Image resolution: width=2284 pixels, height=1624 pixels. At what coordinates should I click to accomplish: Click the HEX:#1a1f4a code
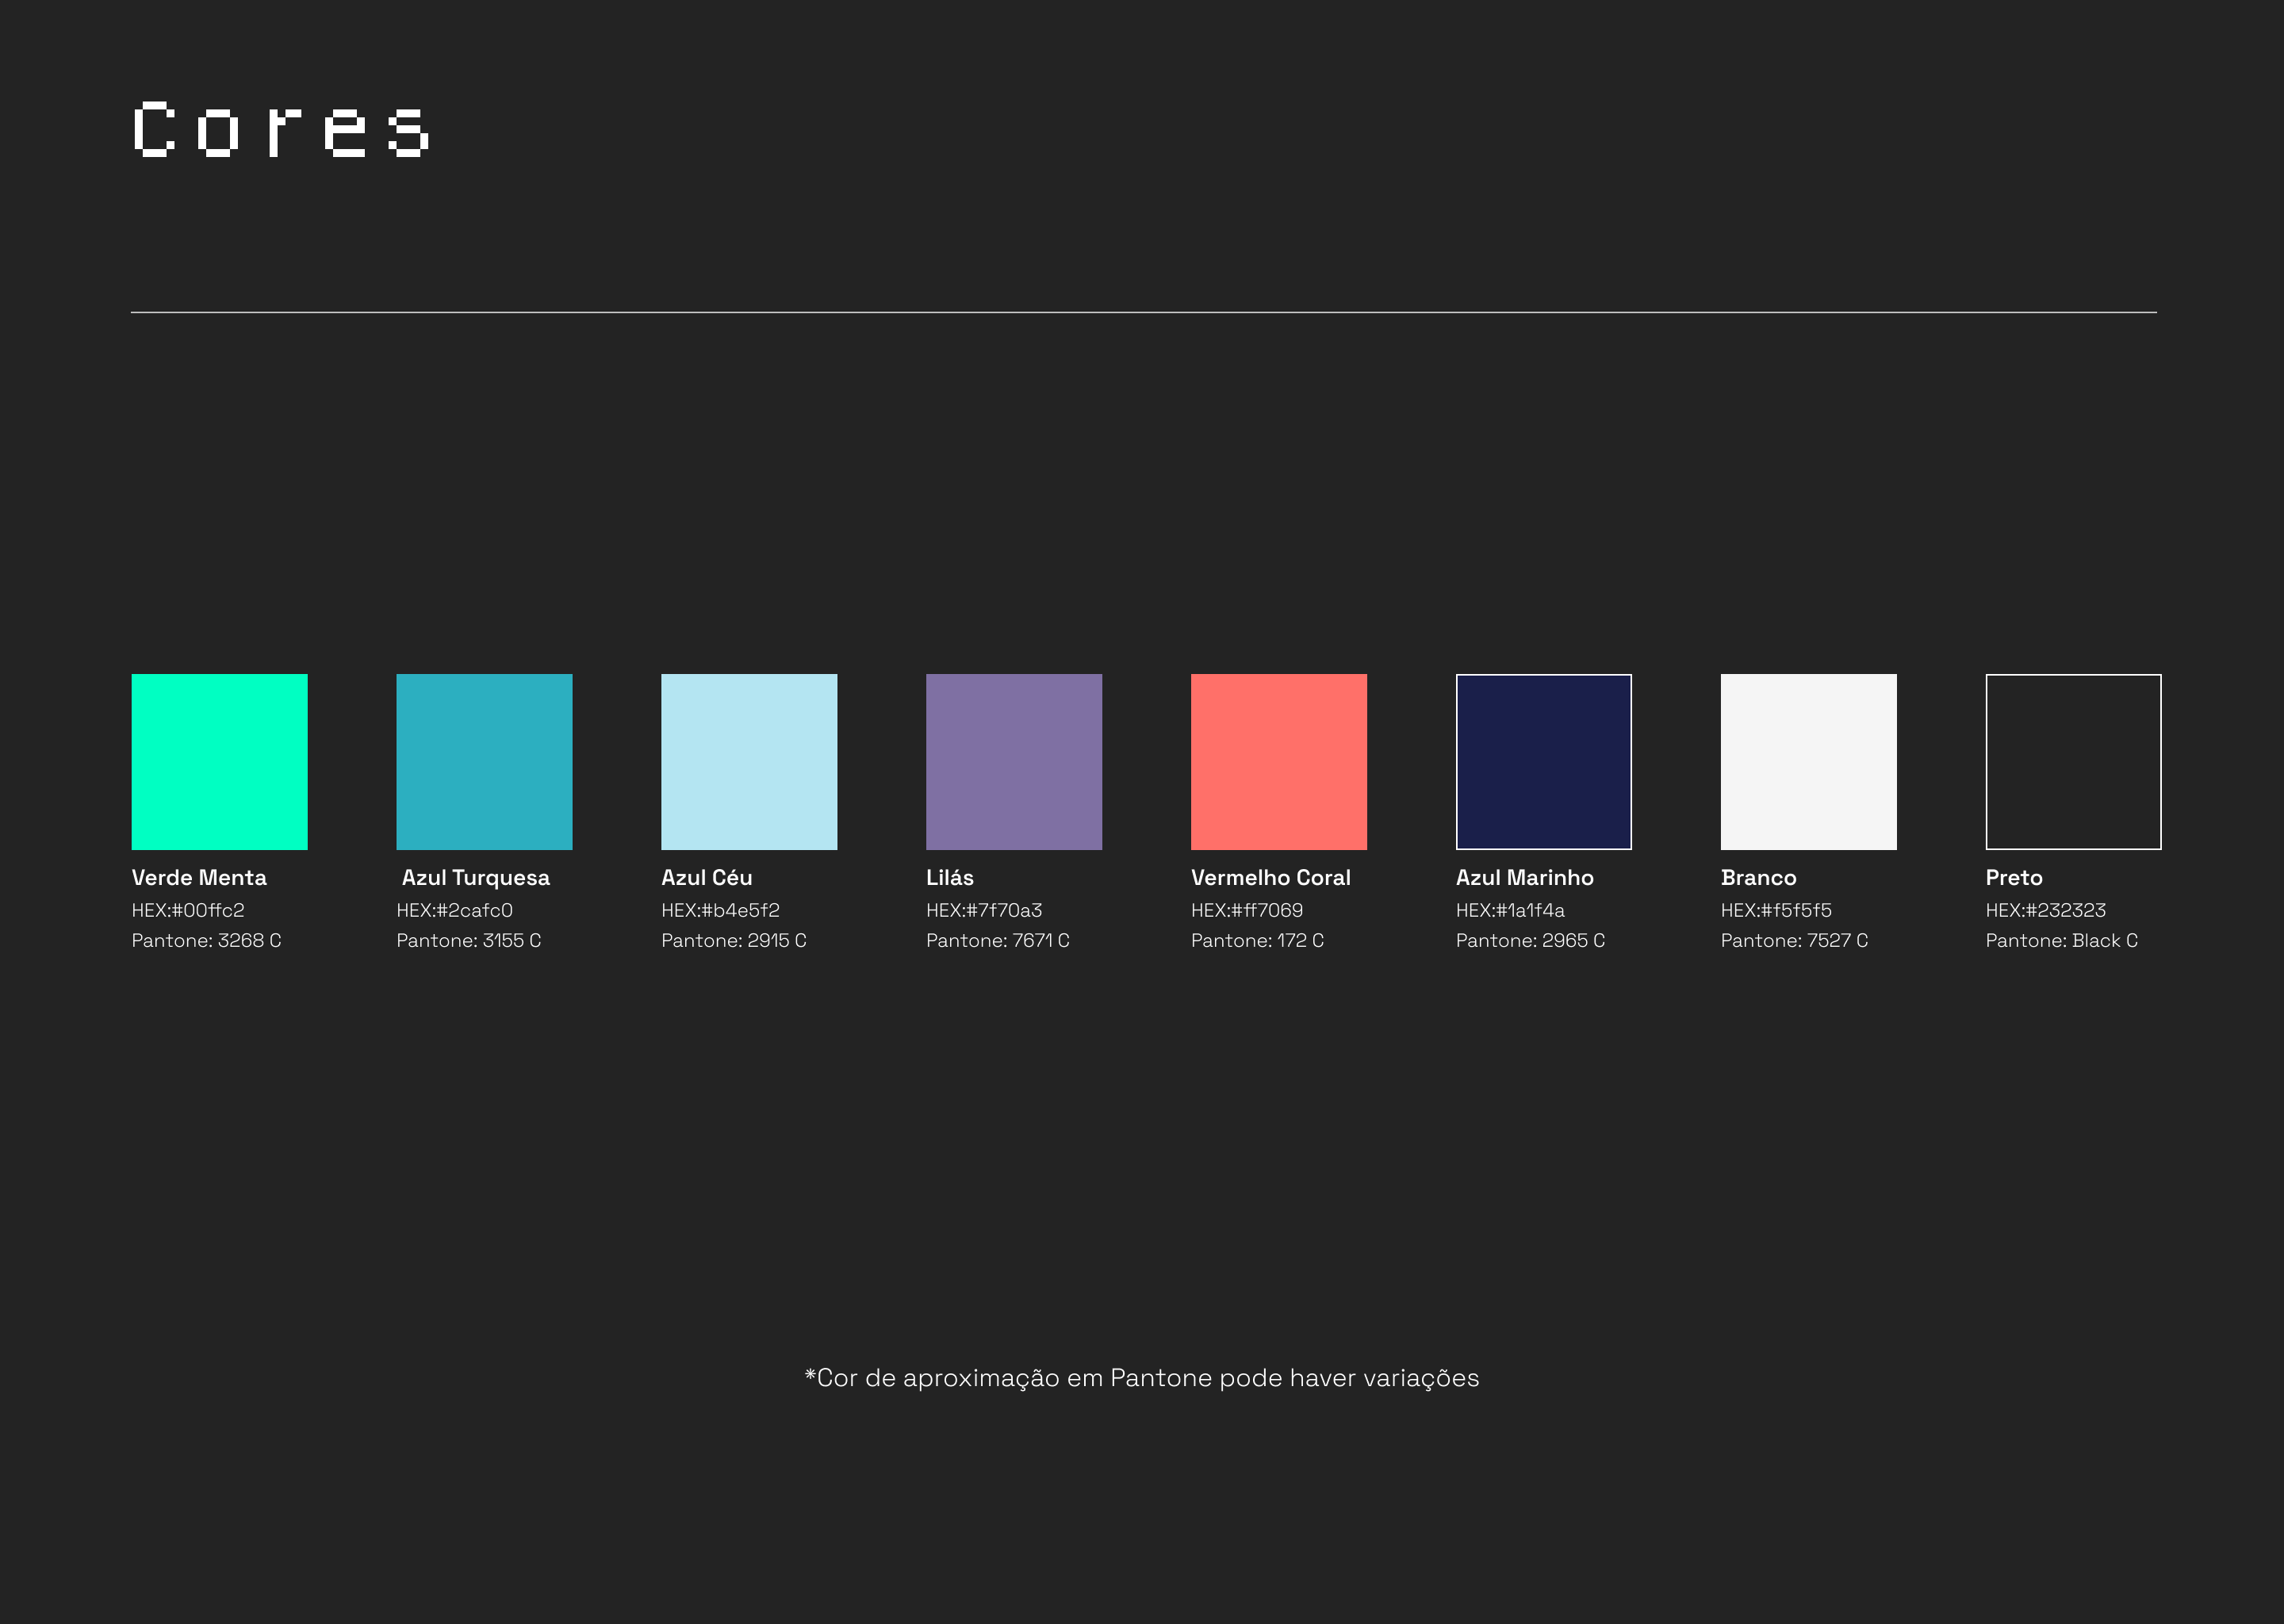(1510, 910)
